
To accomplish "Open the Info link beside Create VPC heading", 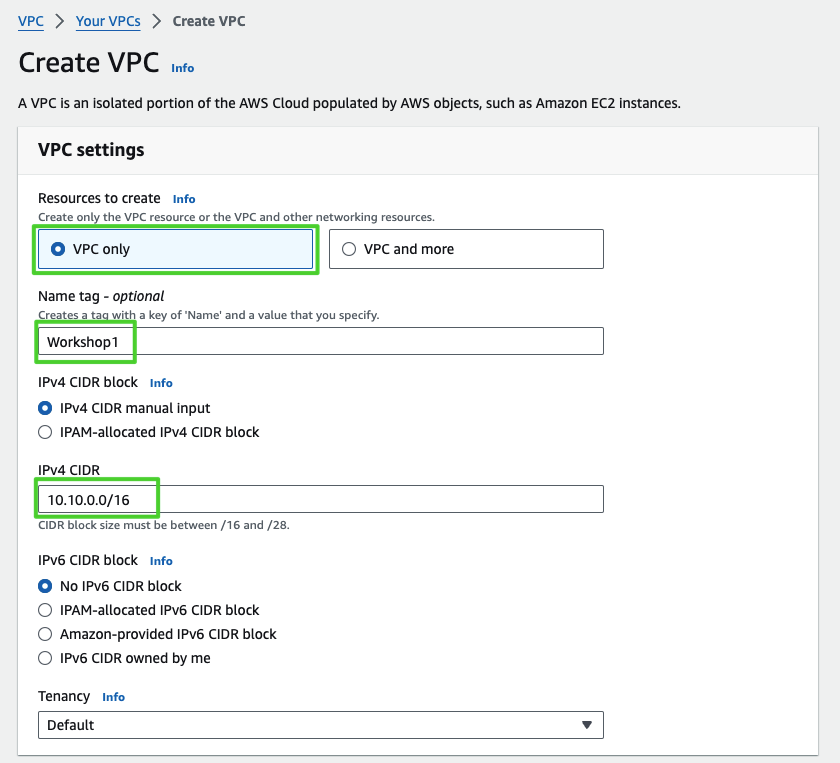I will (183, 68).
